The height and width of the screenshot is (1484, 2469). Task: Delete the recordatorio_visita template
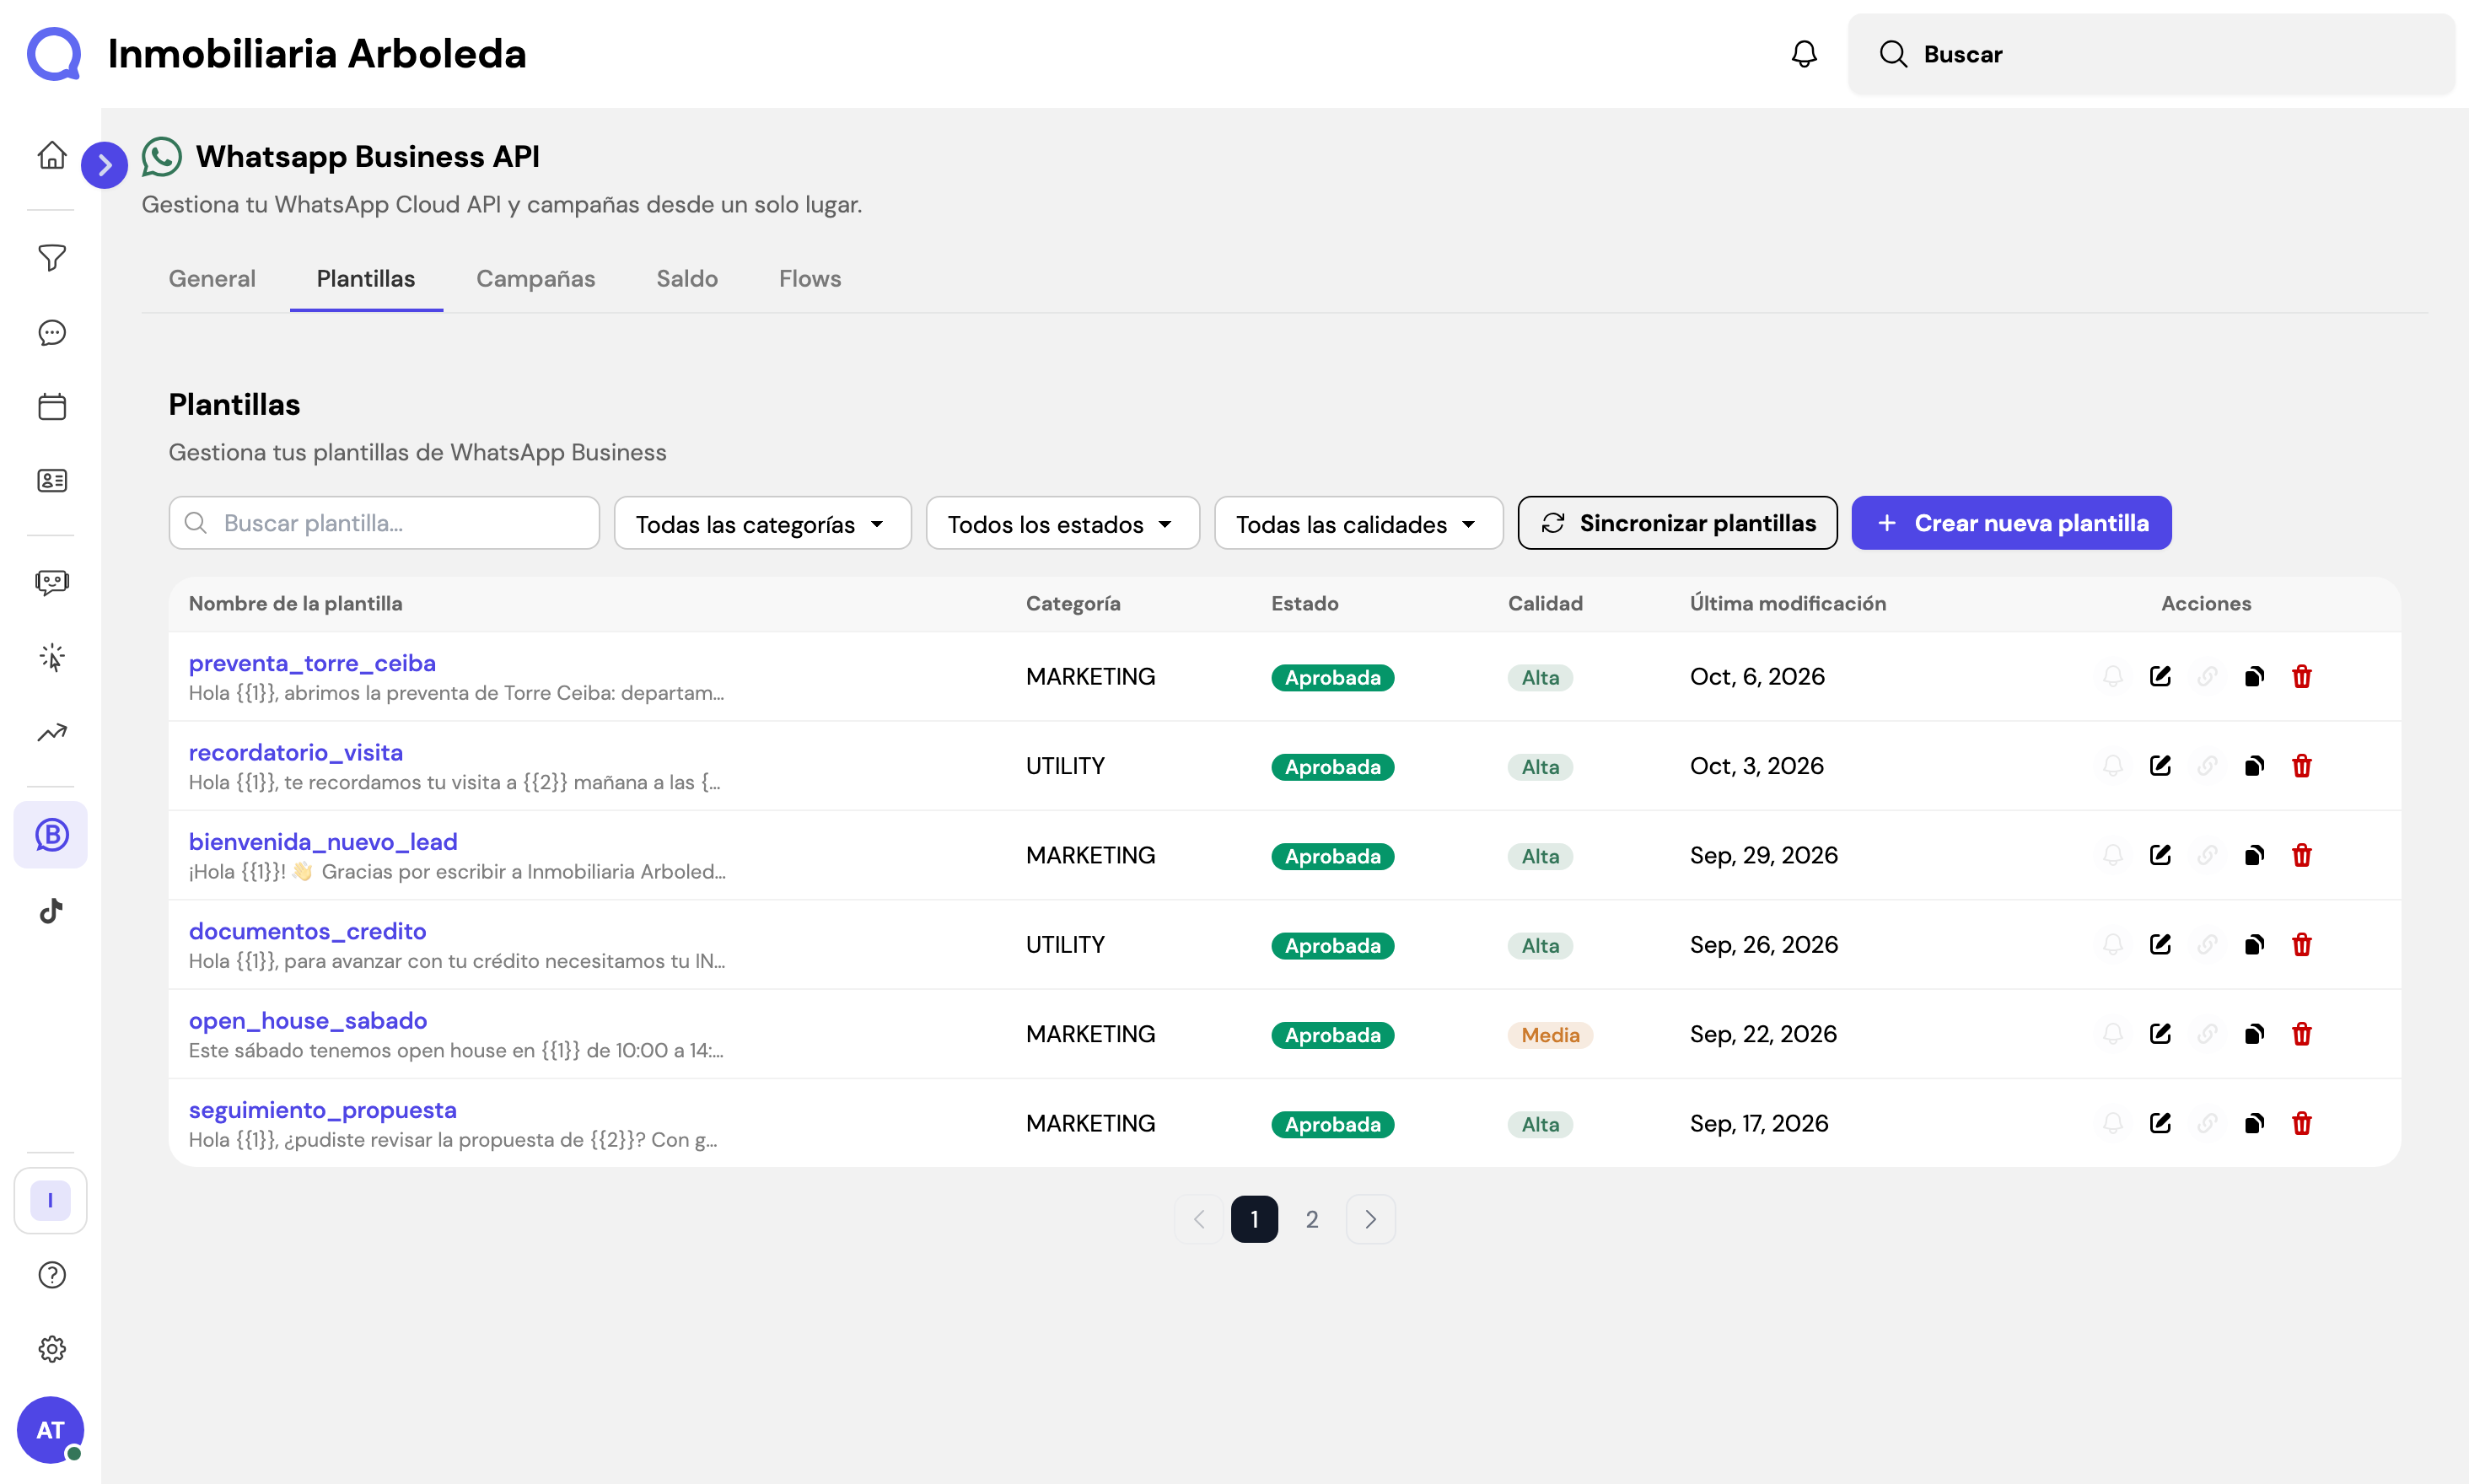pyautogui.click(x=2301, y=766)
